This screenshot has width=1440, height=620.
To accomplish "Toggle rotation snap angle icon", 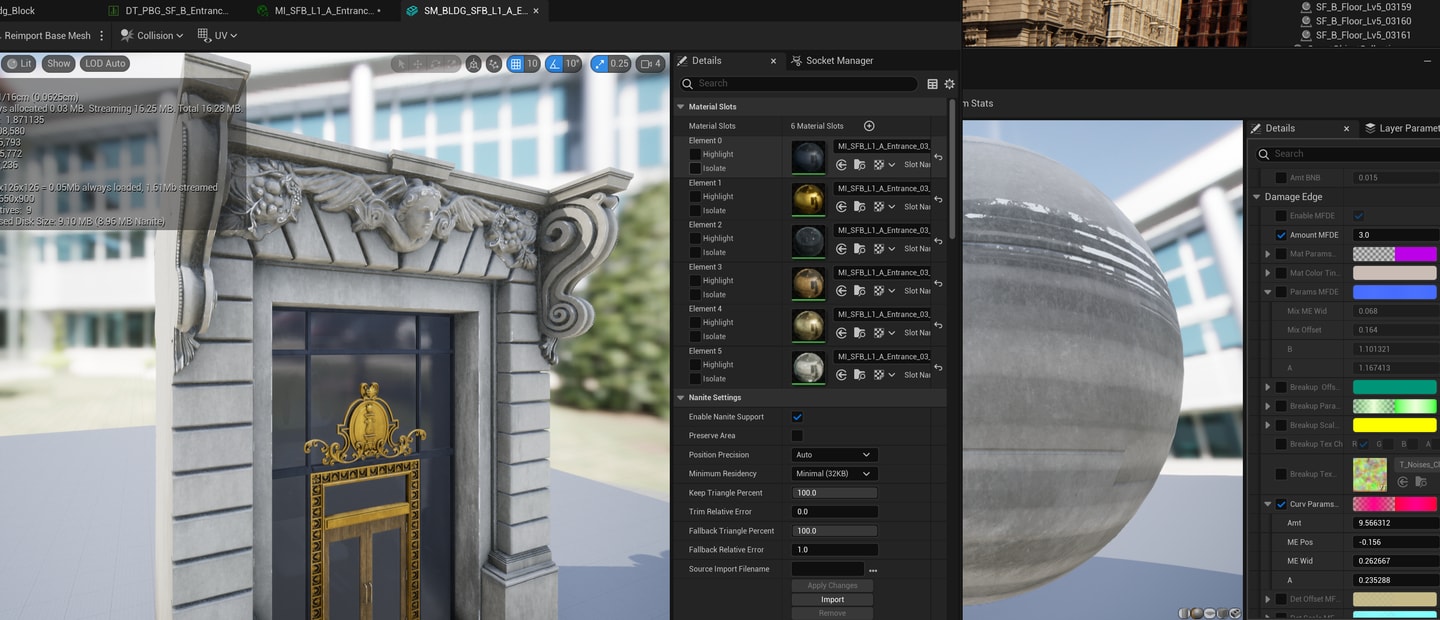I will (554, 64).
